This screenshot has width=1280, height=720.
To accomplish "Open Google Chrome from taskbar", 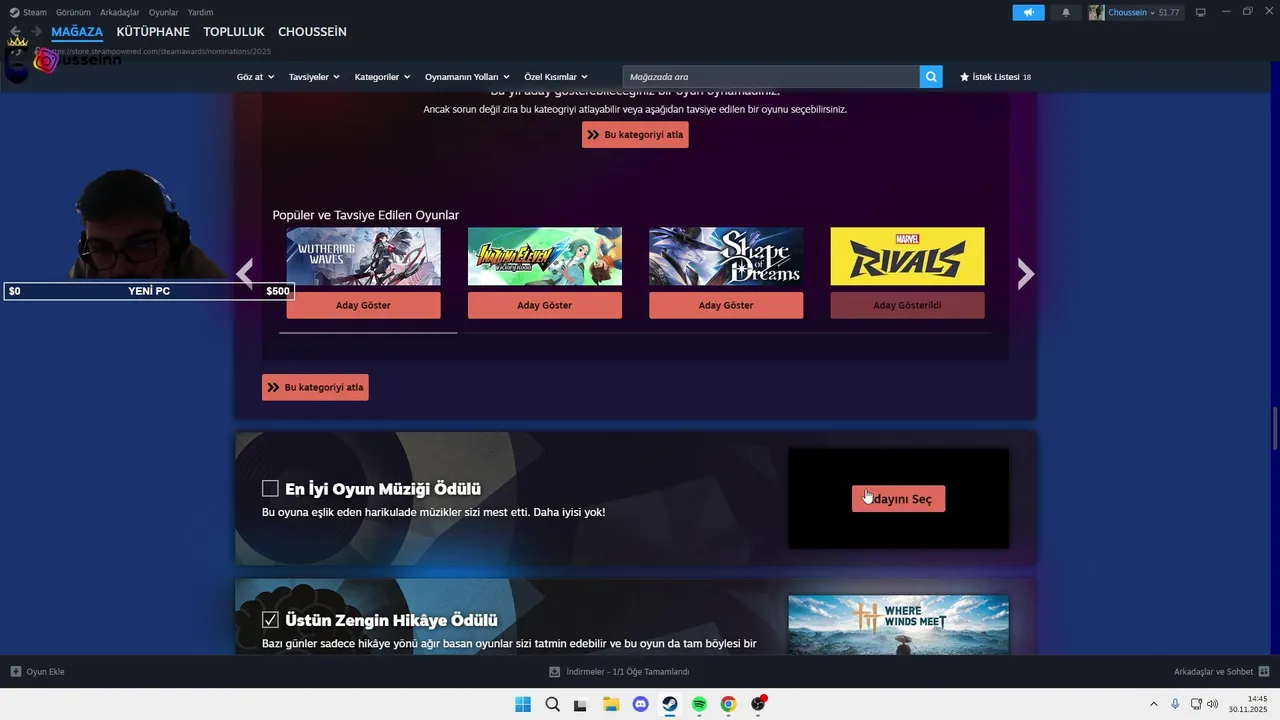I will (x=728, y=704).
